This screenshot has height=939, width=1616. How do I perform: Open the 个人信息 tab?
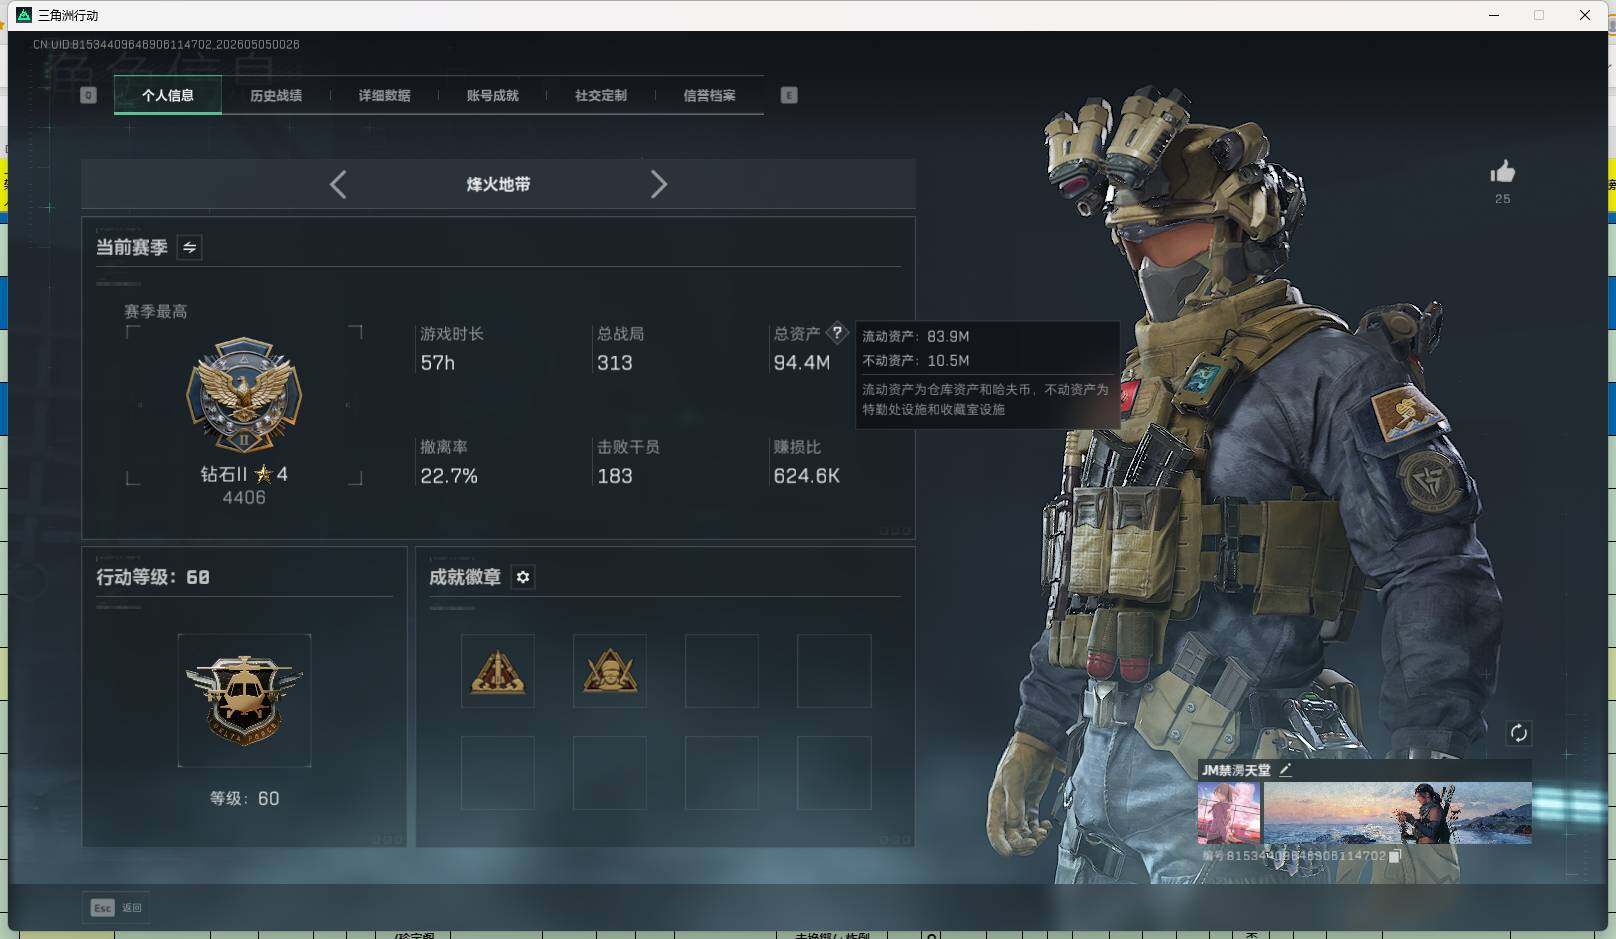tap(168, 96)
